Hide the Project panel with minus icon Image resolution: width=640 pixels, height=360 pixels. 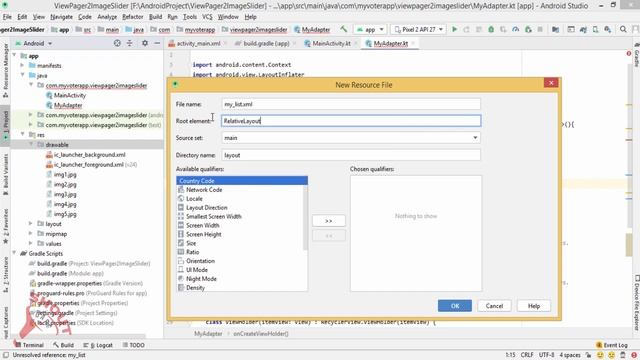click(x=157, y=43)
